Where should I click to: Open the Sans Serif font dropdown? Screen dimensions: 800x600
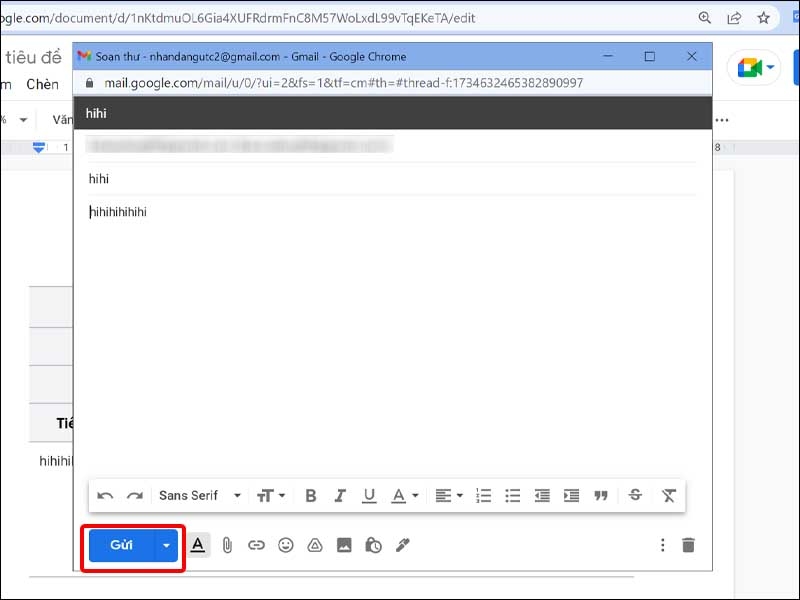click(x=200, y=495)
